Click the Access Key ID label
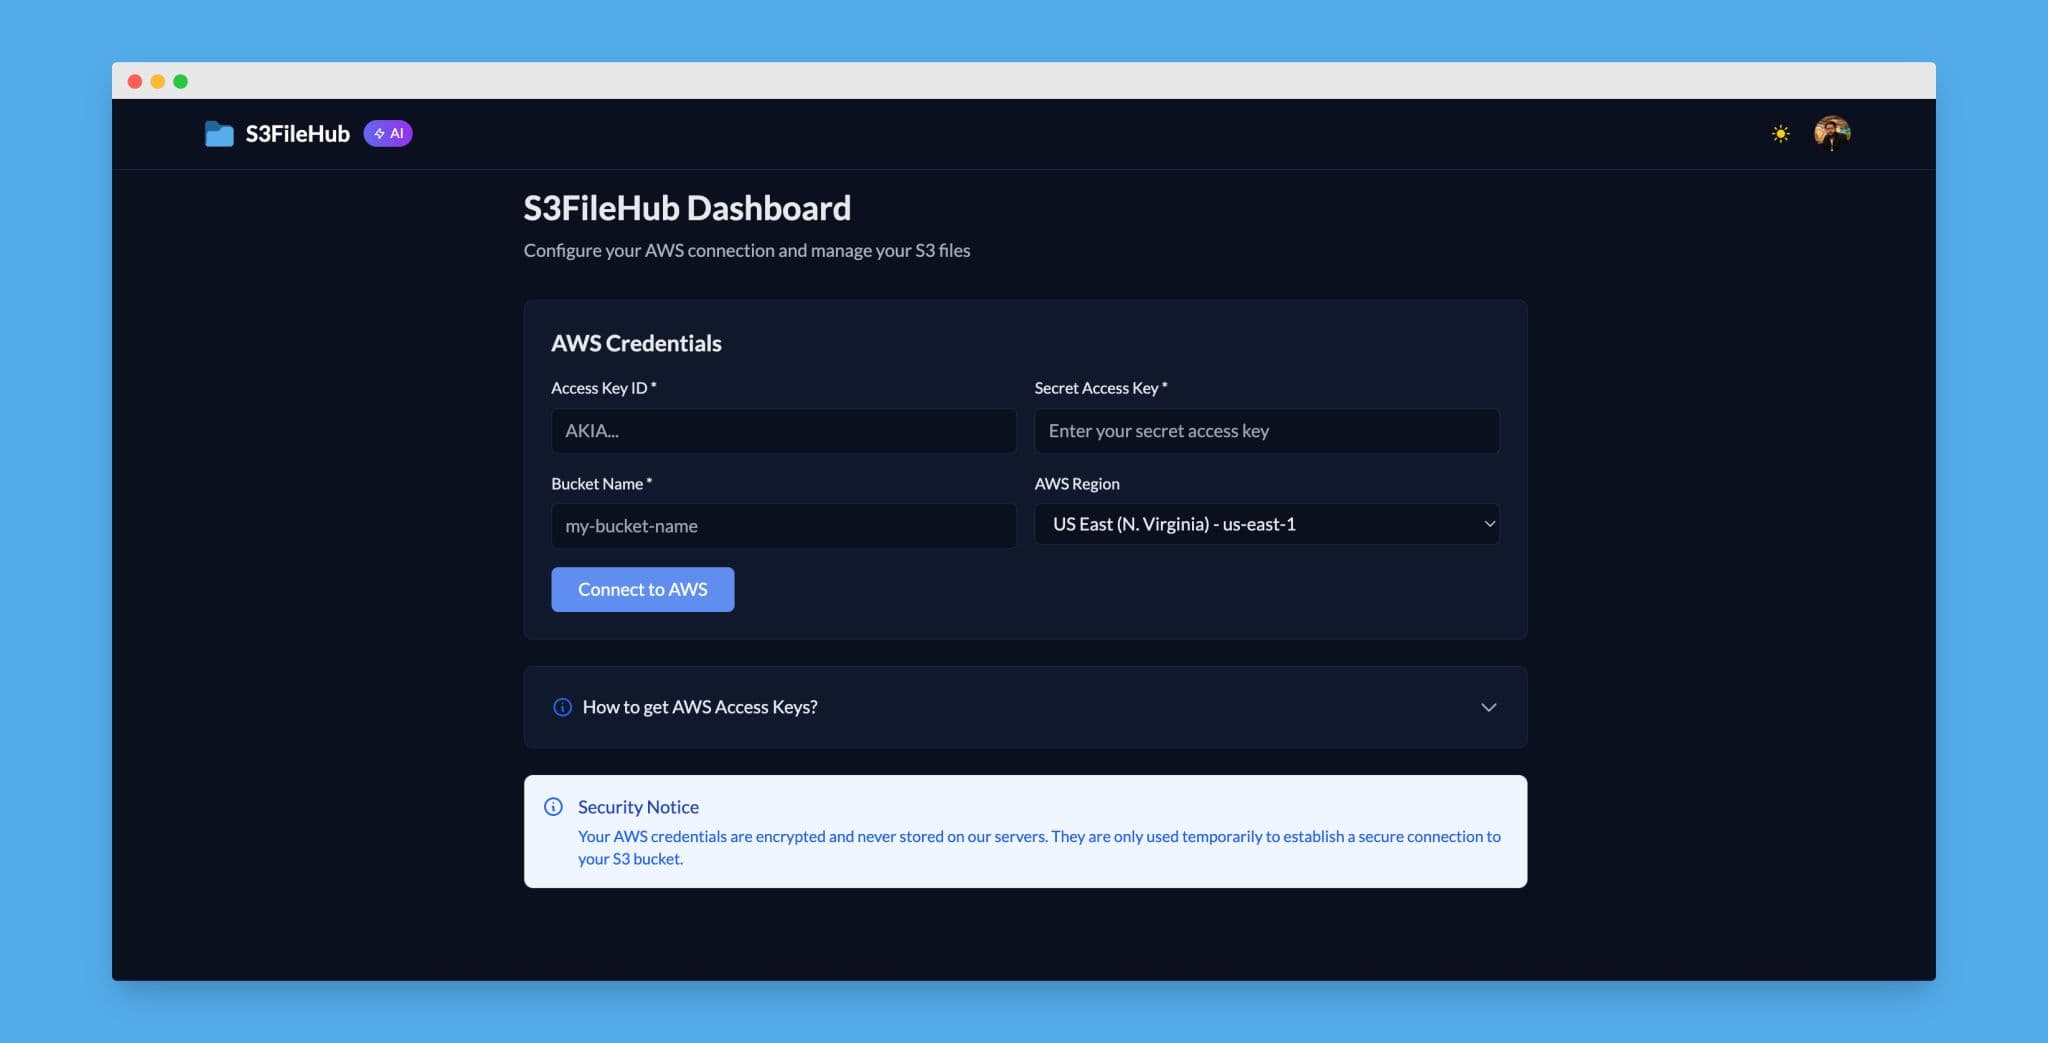The image size is (2048, 1043). tap(603, 388)
